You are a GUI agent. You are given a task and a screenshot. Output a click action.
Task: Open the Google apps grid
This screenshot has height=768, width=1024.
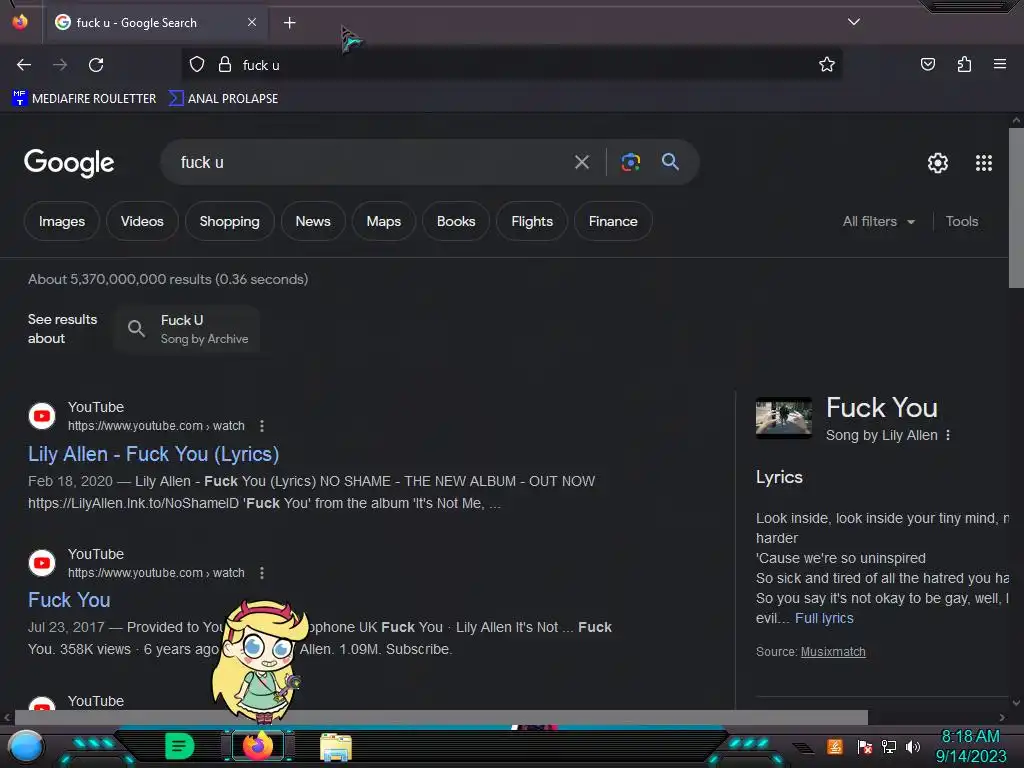[984, 163]
